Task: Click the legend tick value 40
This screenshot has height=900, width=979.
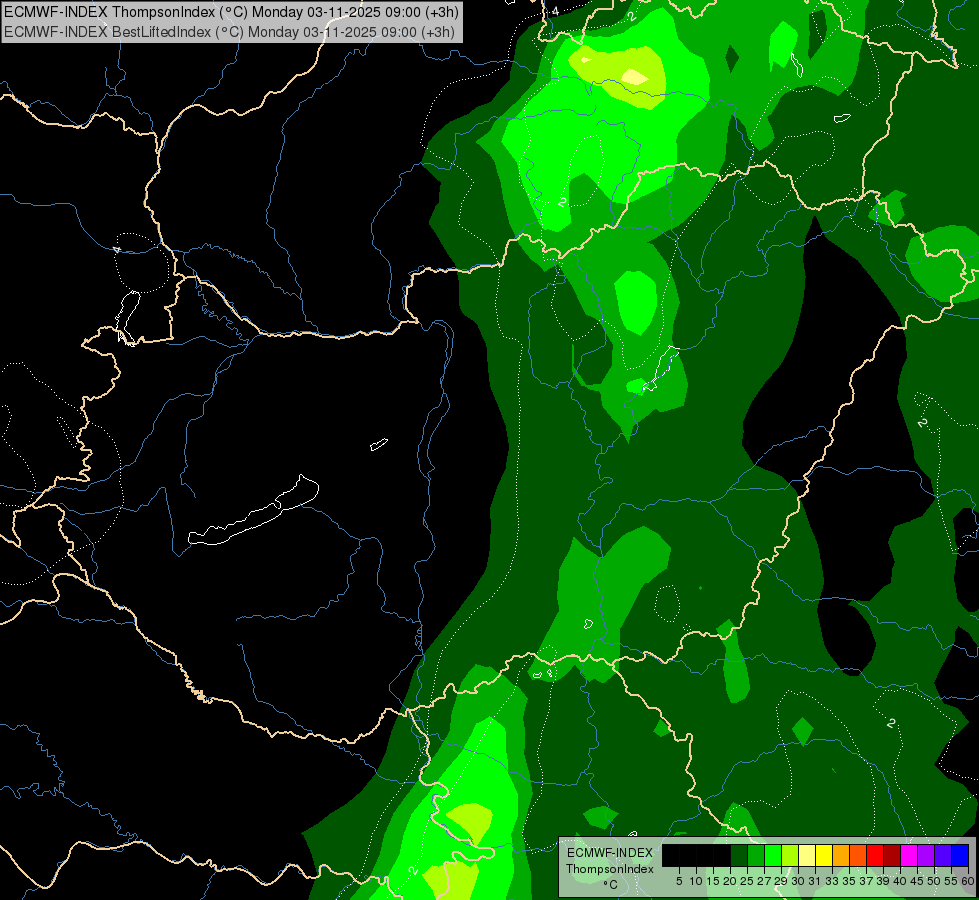Action: coord(900,881)
